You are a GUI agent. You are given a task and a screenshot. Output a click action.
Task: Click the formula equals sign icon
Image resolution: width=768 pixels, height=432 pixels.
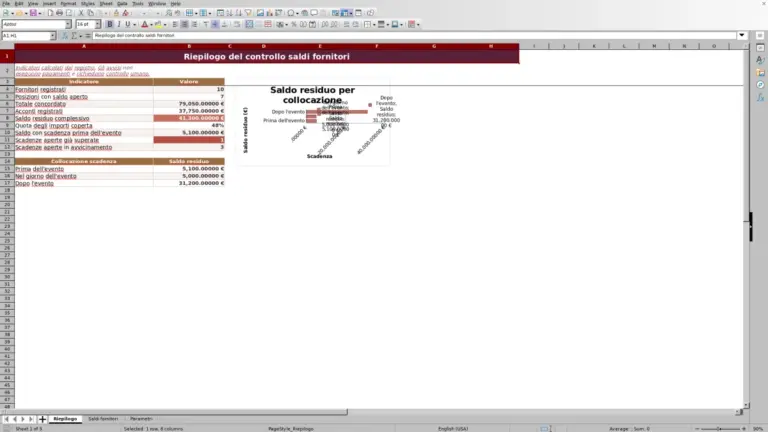(x=88, y=36)
